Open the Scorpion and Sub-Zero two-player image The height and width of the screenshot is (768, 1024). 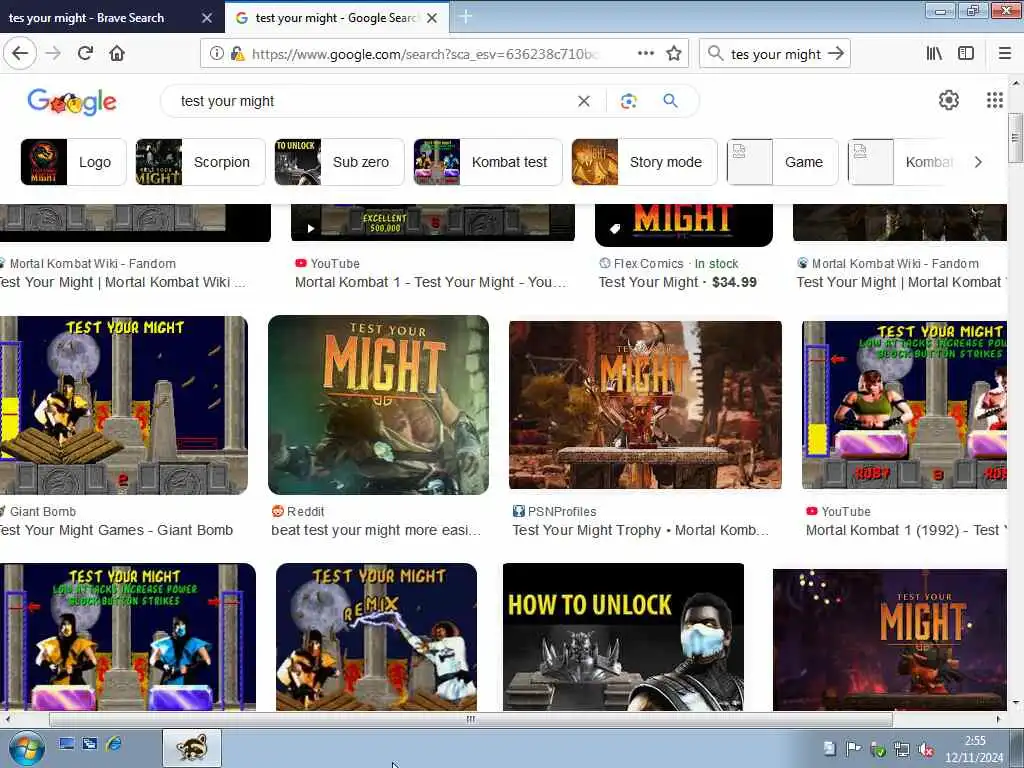pos(127,637)
